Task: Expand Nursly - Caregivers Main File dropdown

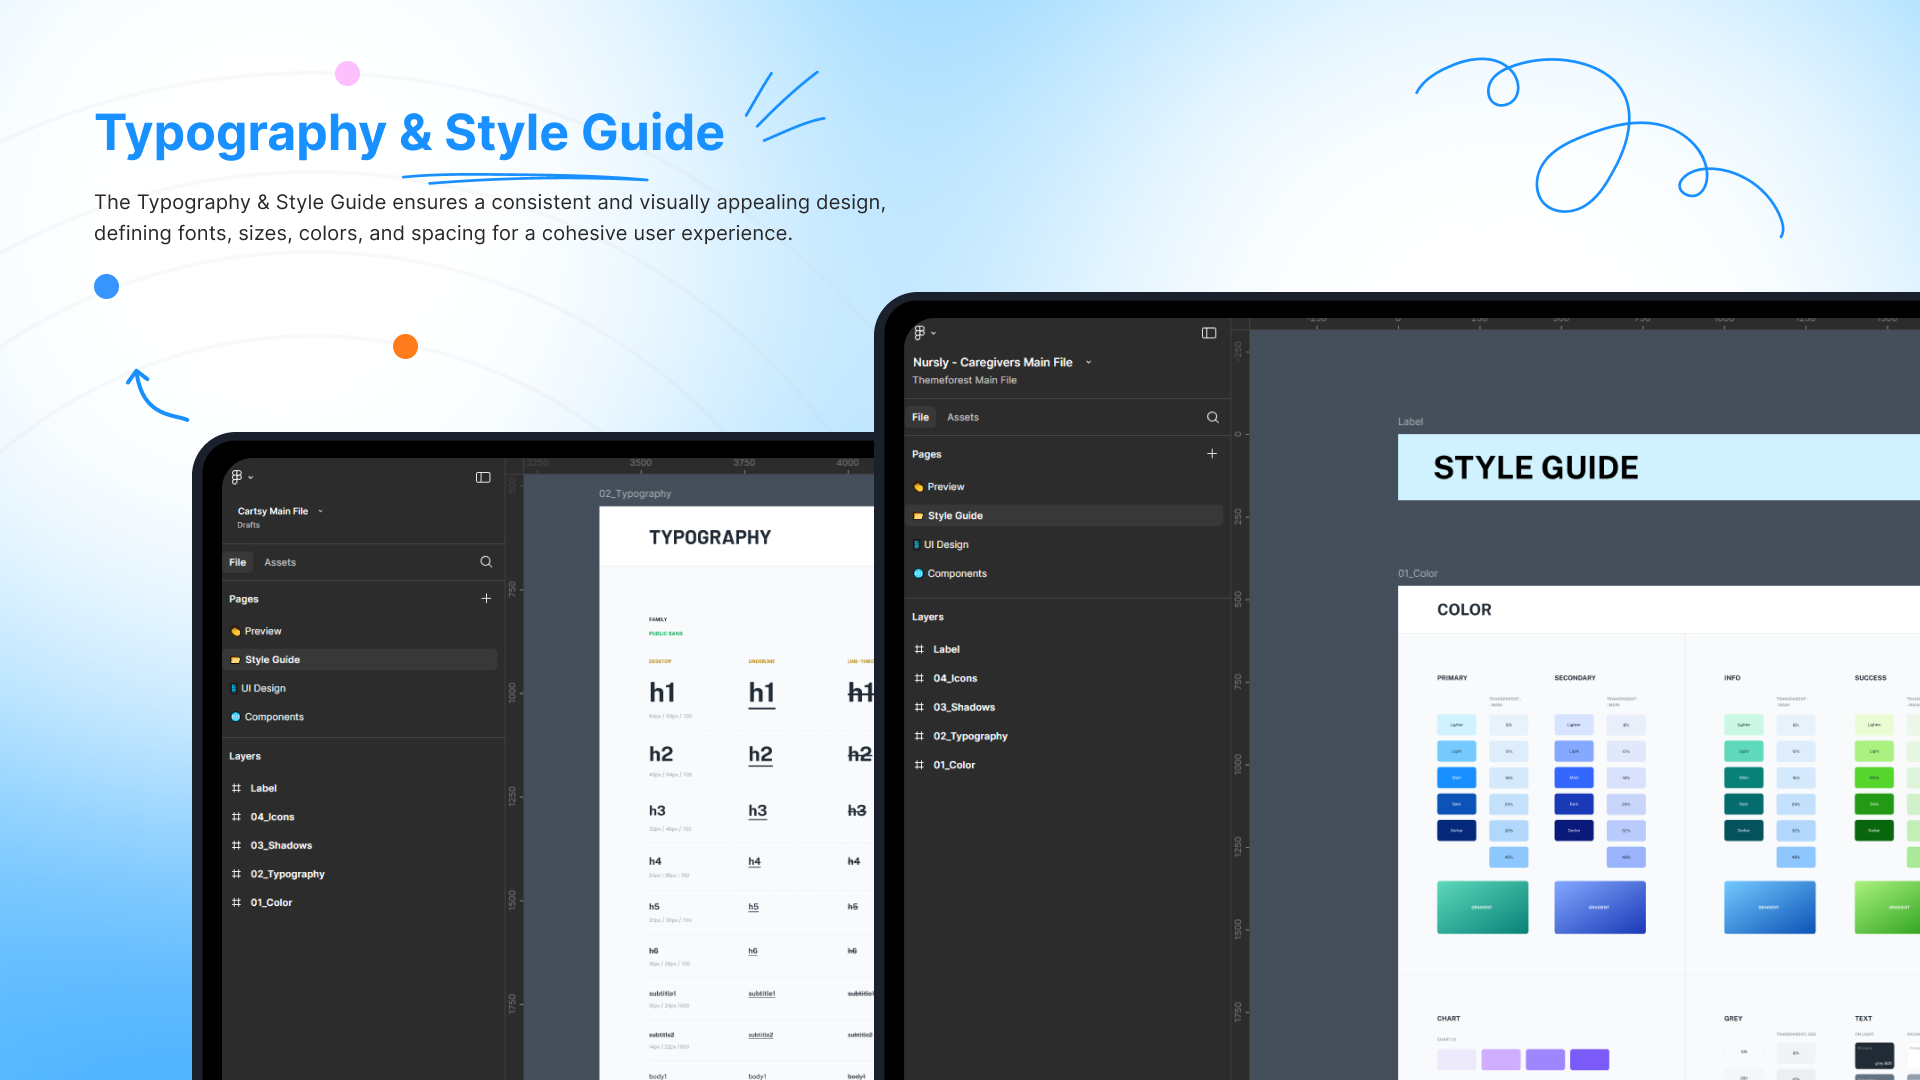Action: pos(1089,363)
